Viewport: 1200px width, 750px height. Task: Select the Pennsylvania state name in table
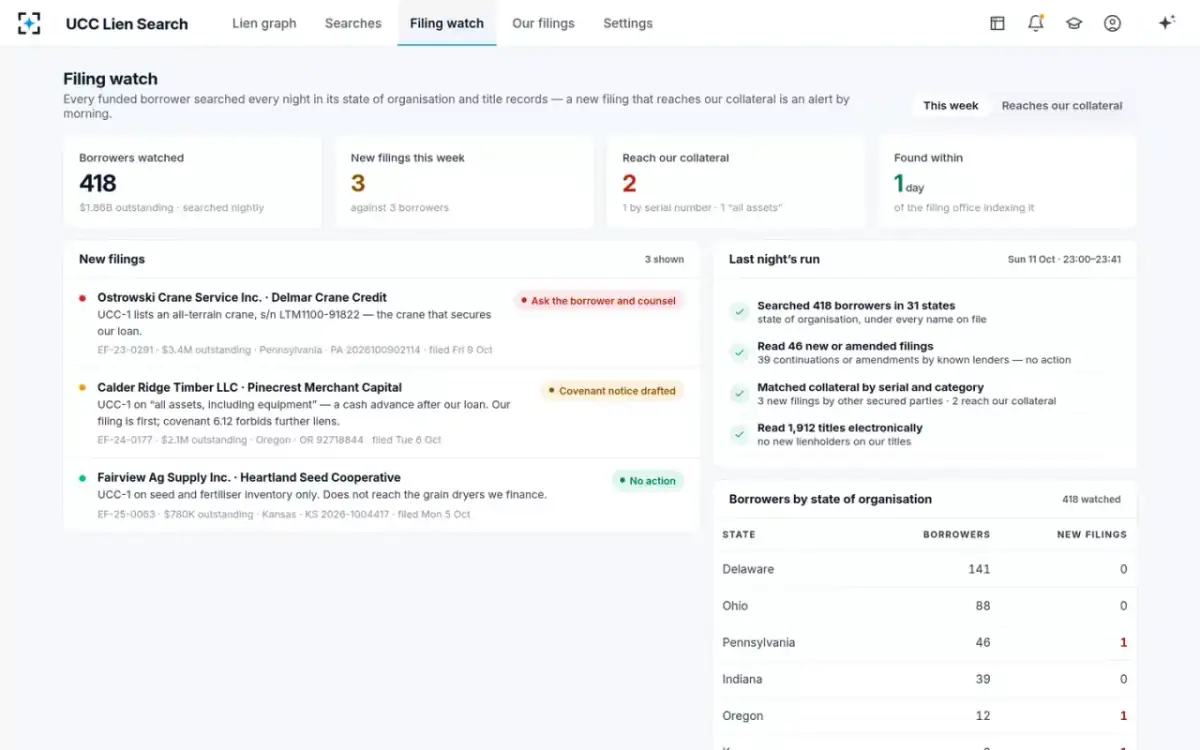click(x=759, y=643)
